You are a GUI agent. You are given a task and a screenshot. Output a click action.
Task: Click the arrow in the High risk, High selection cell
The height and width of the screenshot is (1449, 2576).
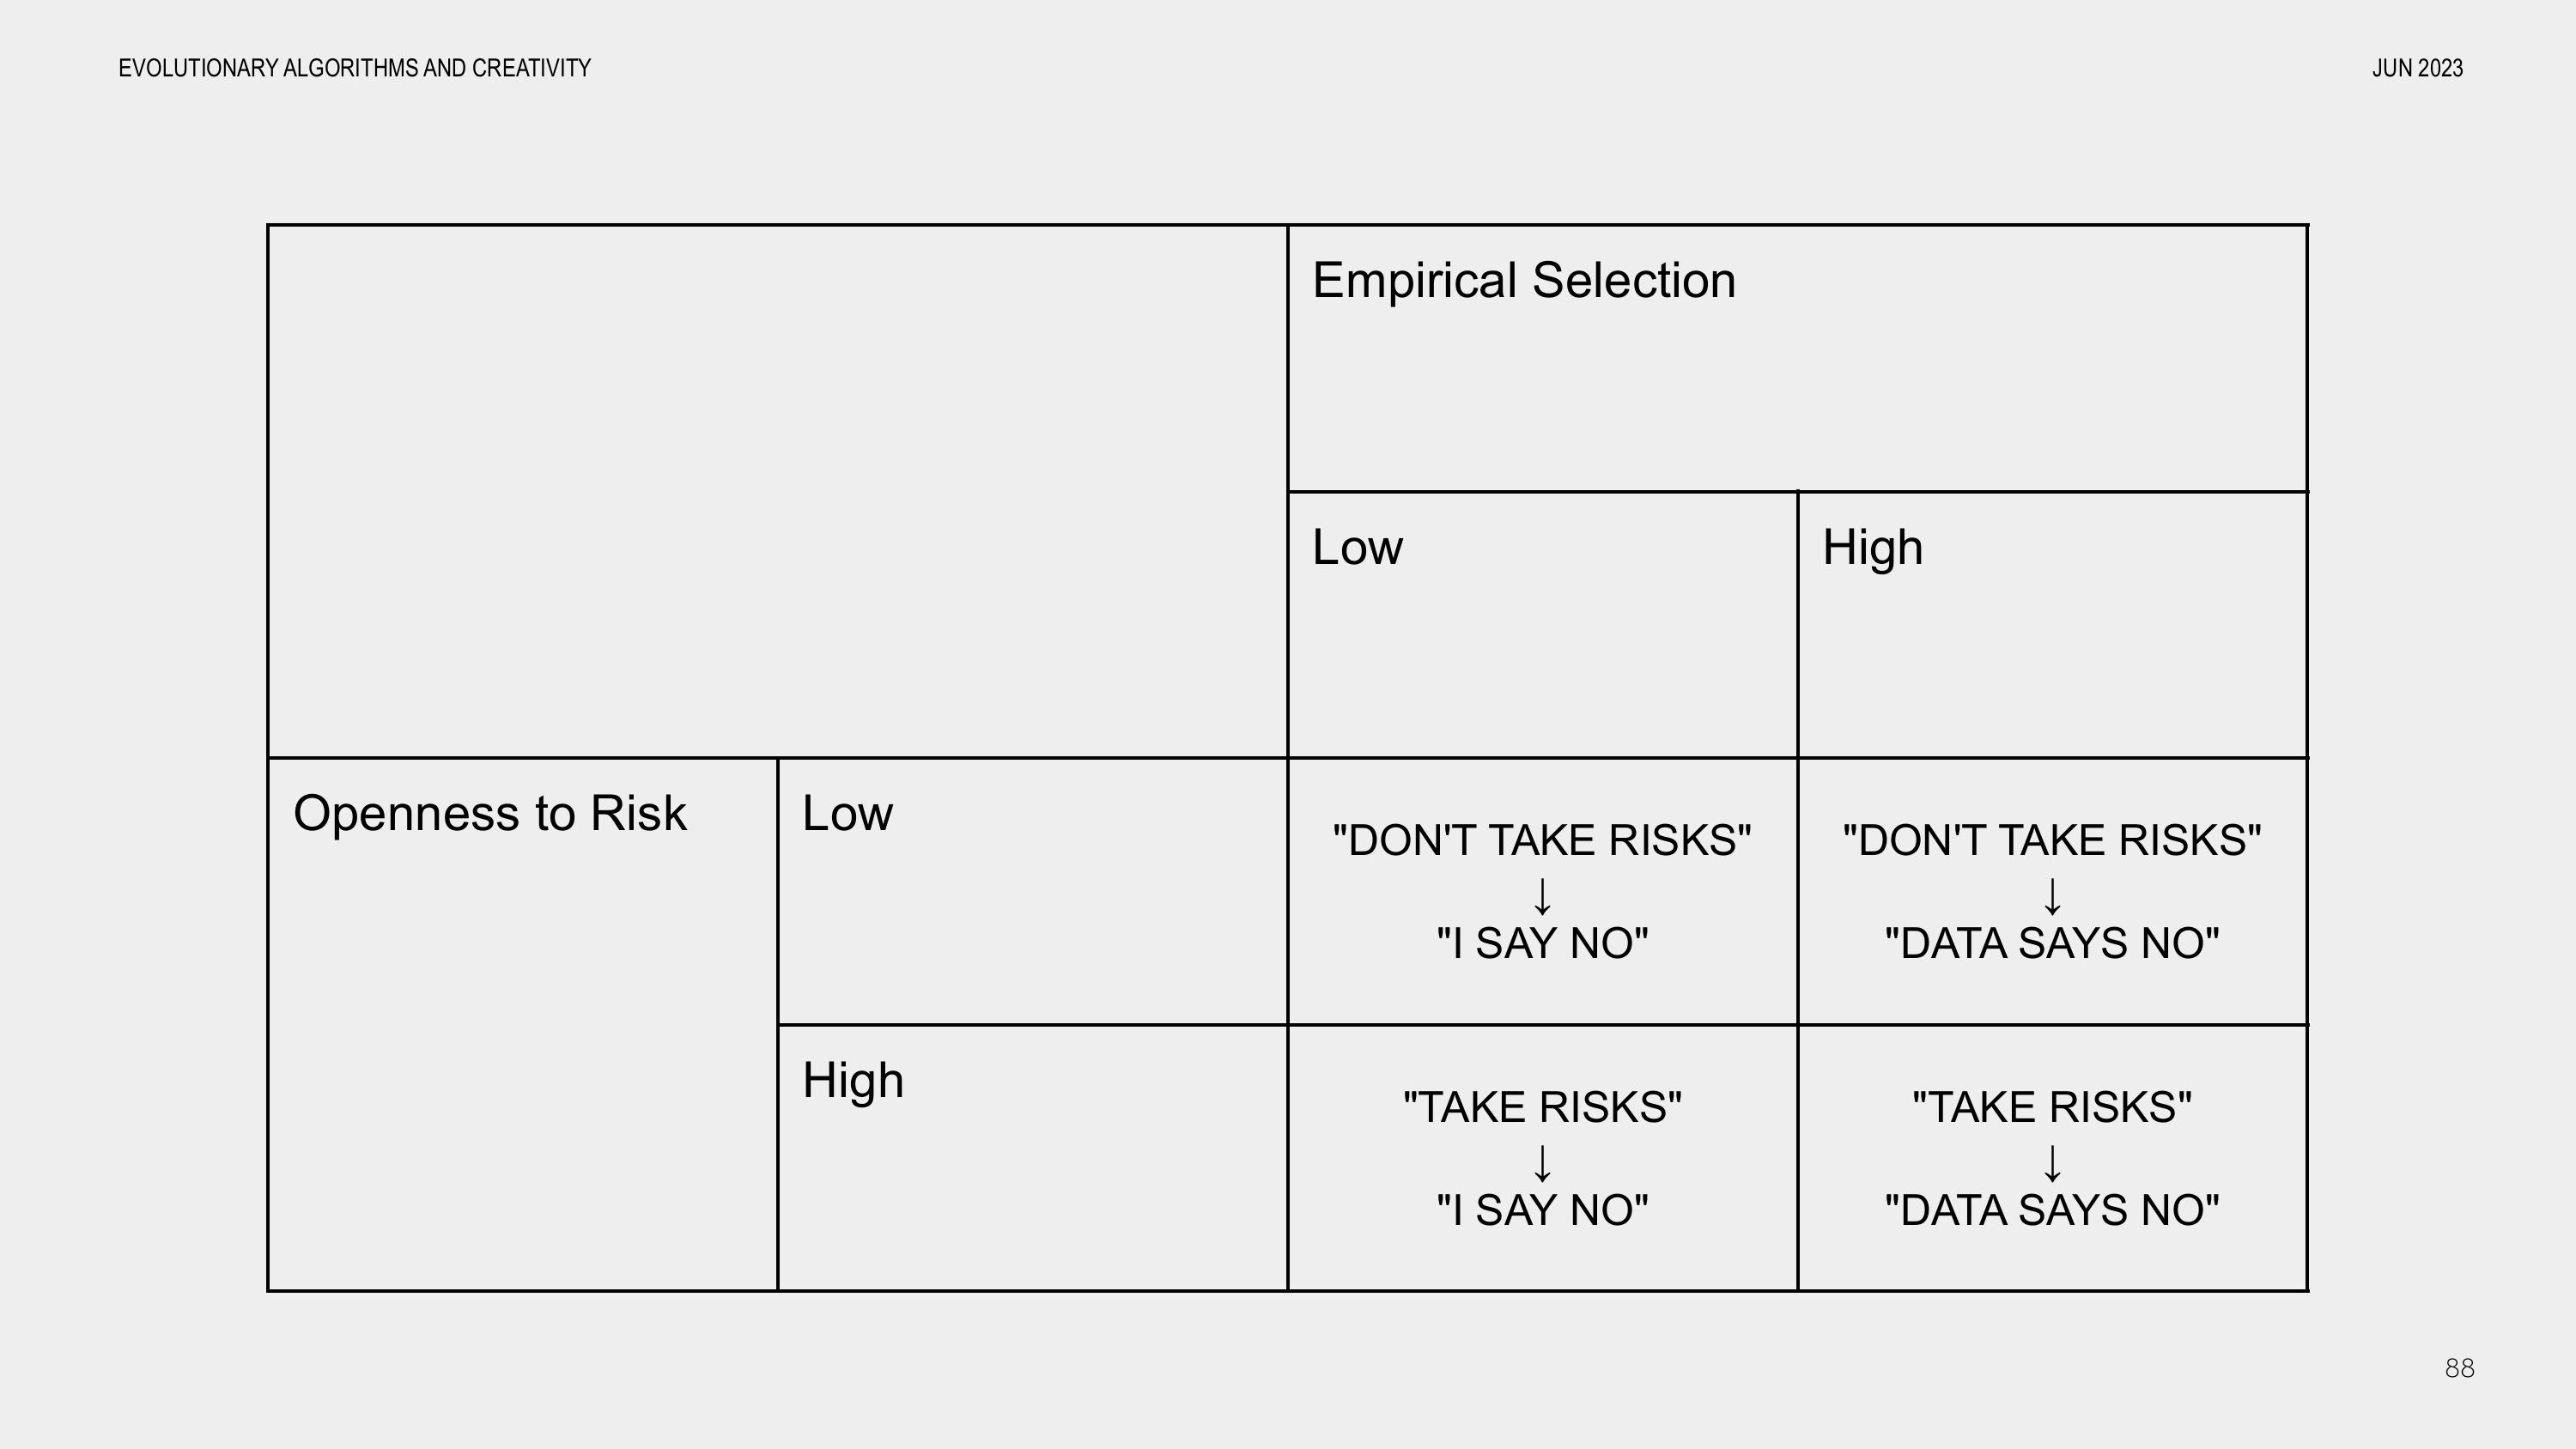point(2052,1163)
